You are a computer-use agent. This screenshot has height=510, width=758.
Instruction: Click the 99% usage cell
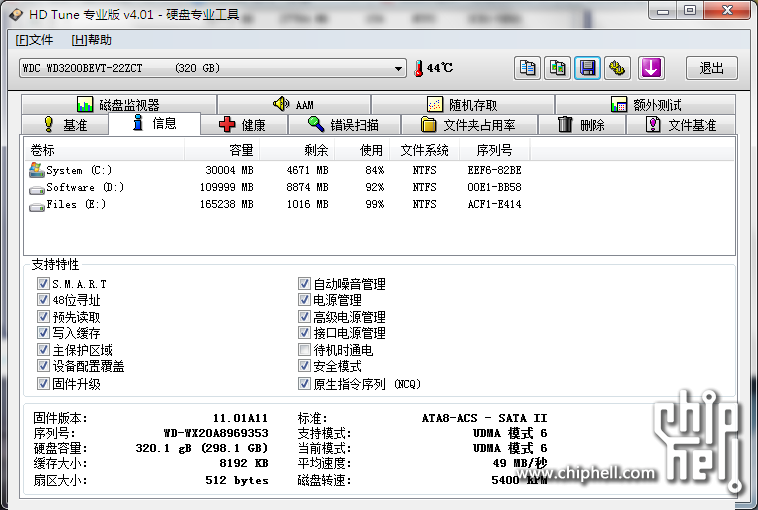click(x=375, y=204)
